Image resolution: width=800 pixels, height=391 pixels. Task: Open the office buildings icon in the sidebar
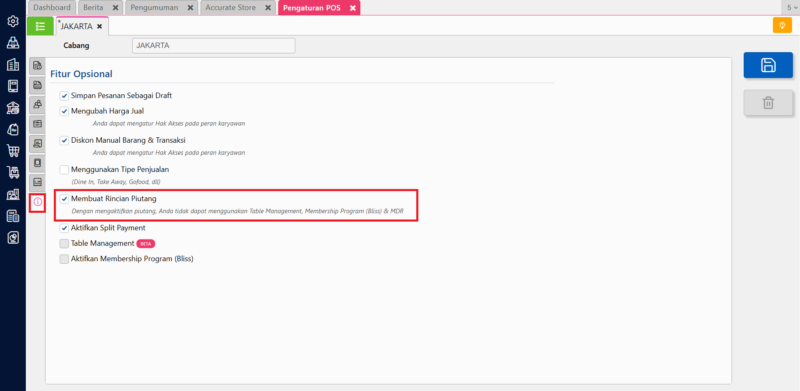[13, 65]
